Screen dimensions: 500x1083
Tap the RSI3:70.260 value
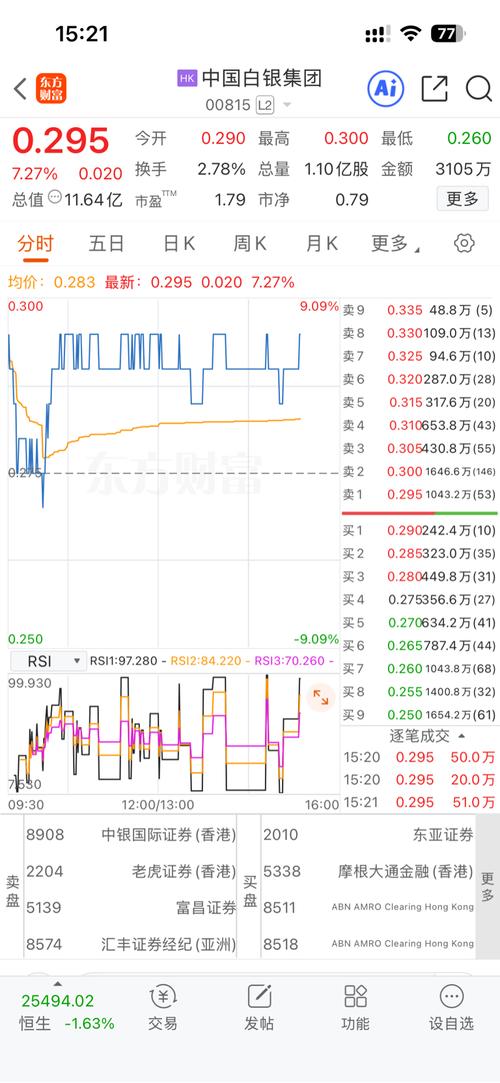tap(289, 661)
